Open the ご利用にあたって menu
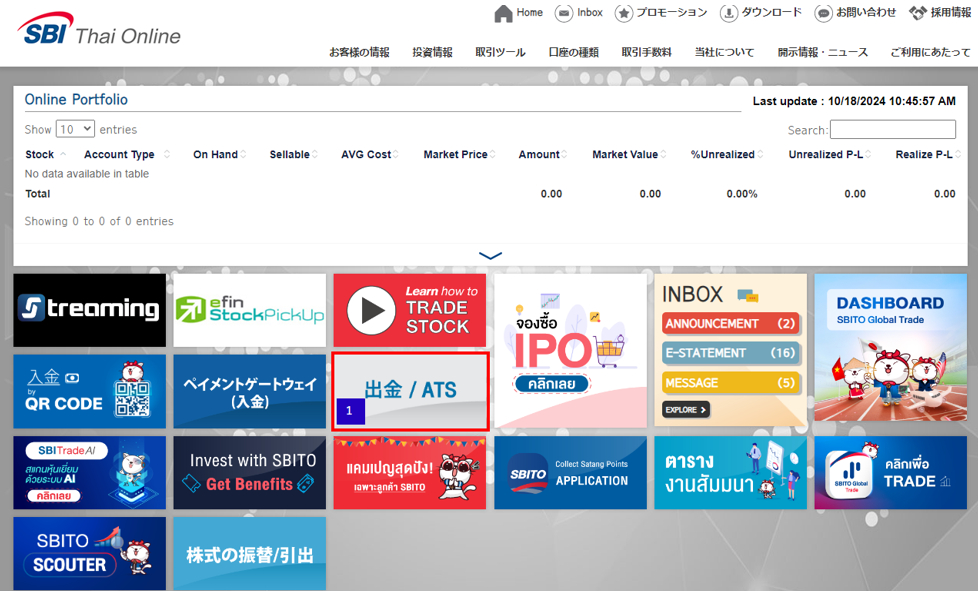The height and width of the screenshot is (591, 978). 930,52
